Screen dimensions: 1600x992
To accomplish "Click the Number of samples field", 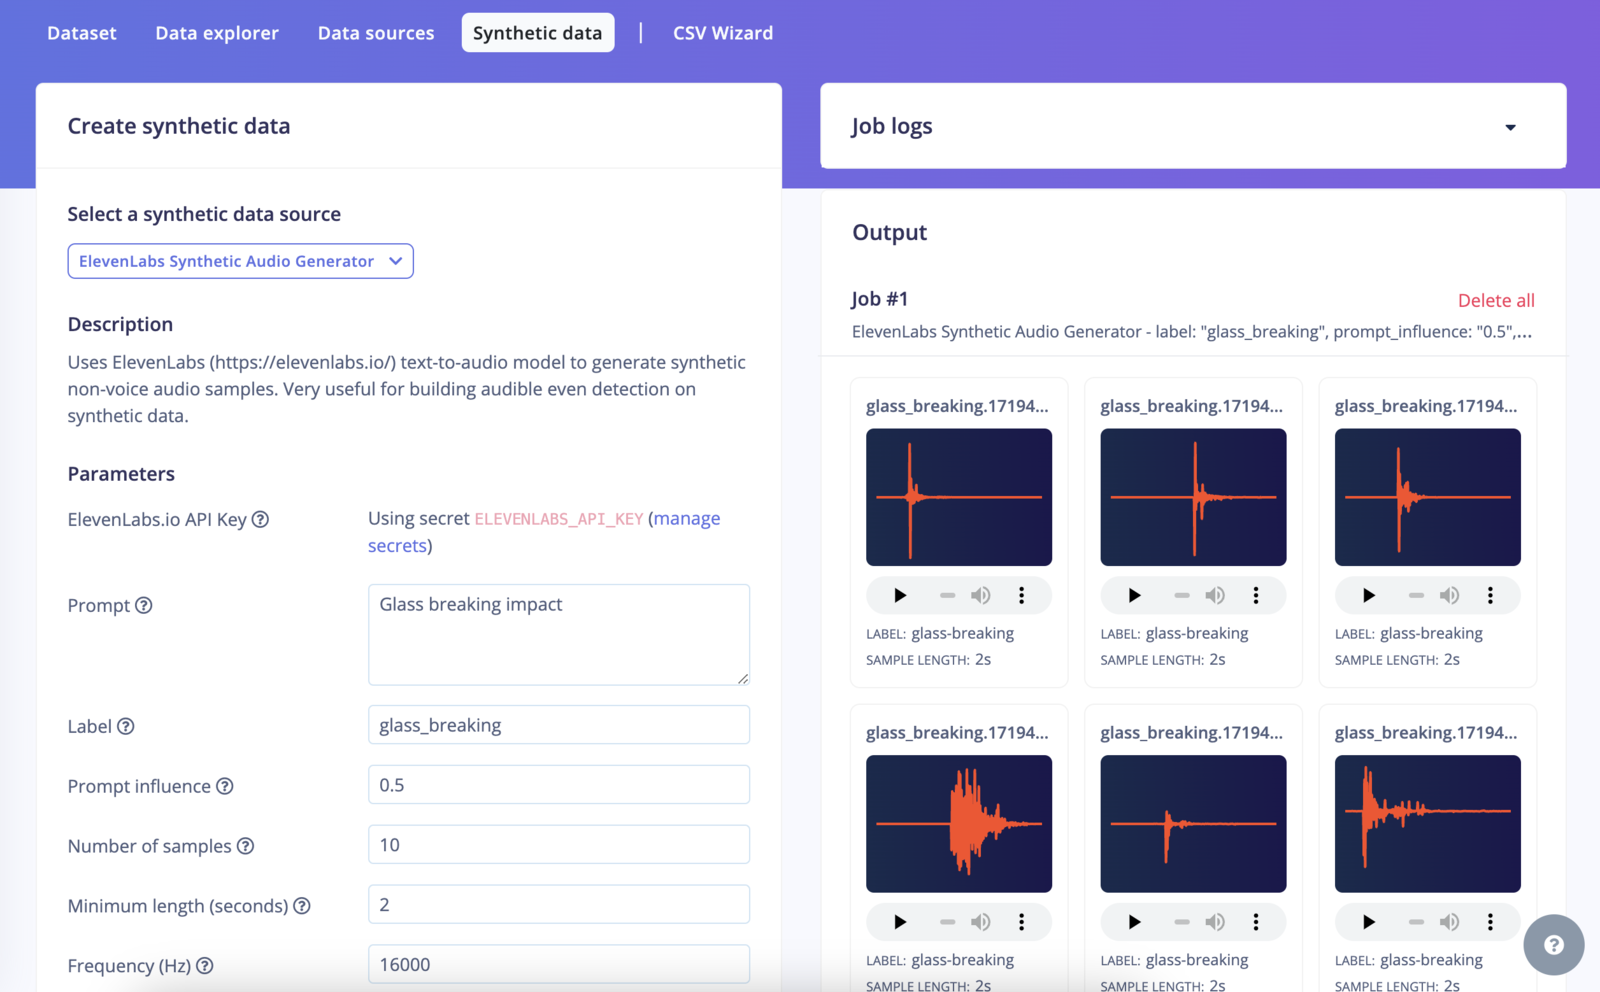I will [x=559, y=845].
